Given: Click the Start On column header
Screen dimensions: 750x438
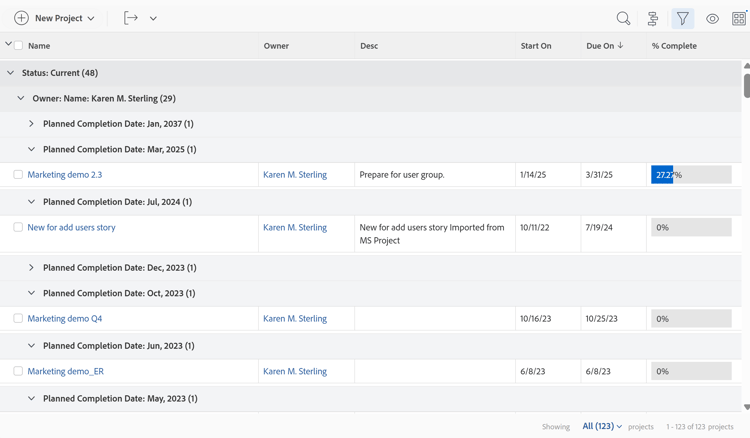Looking at the screenshot, I should [x=536, y=46].
